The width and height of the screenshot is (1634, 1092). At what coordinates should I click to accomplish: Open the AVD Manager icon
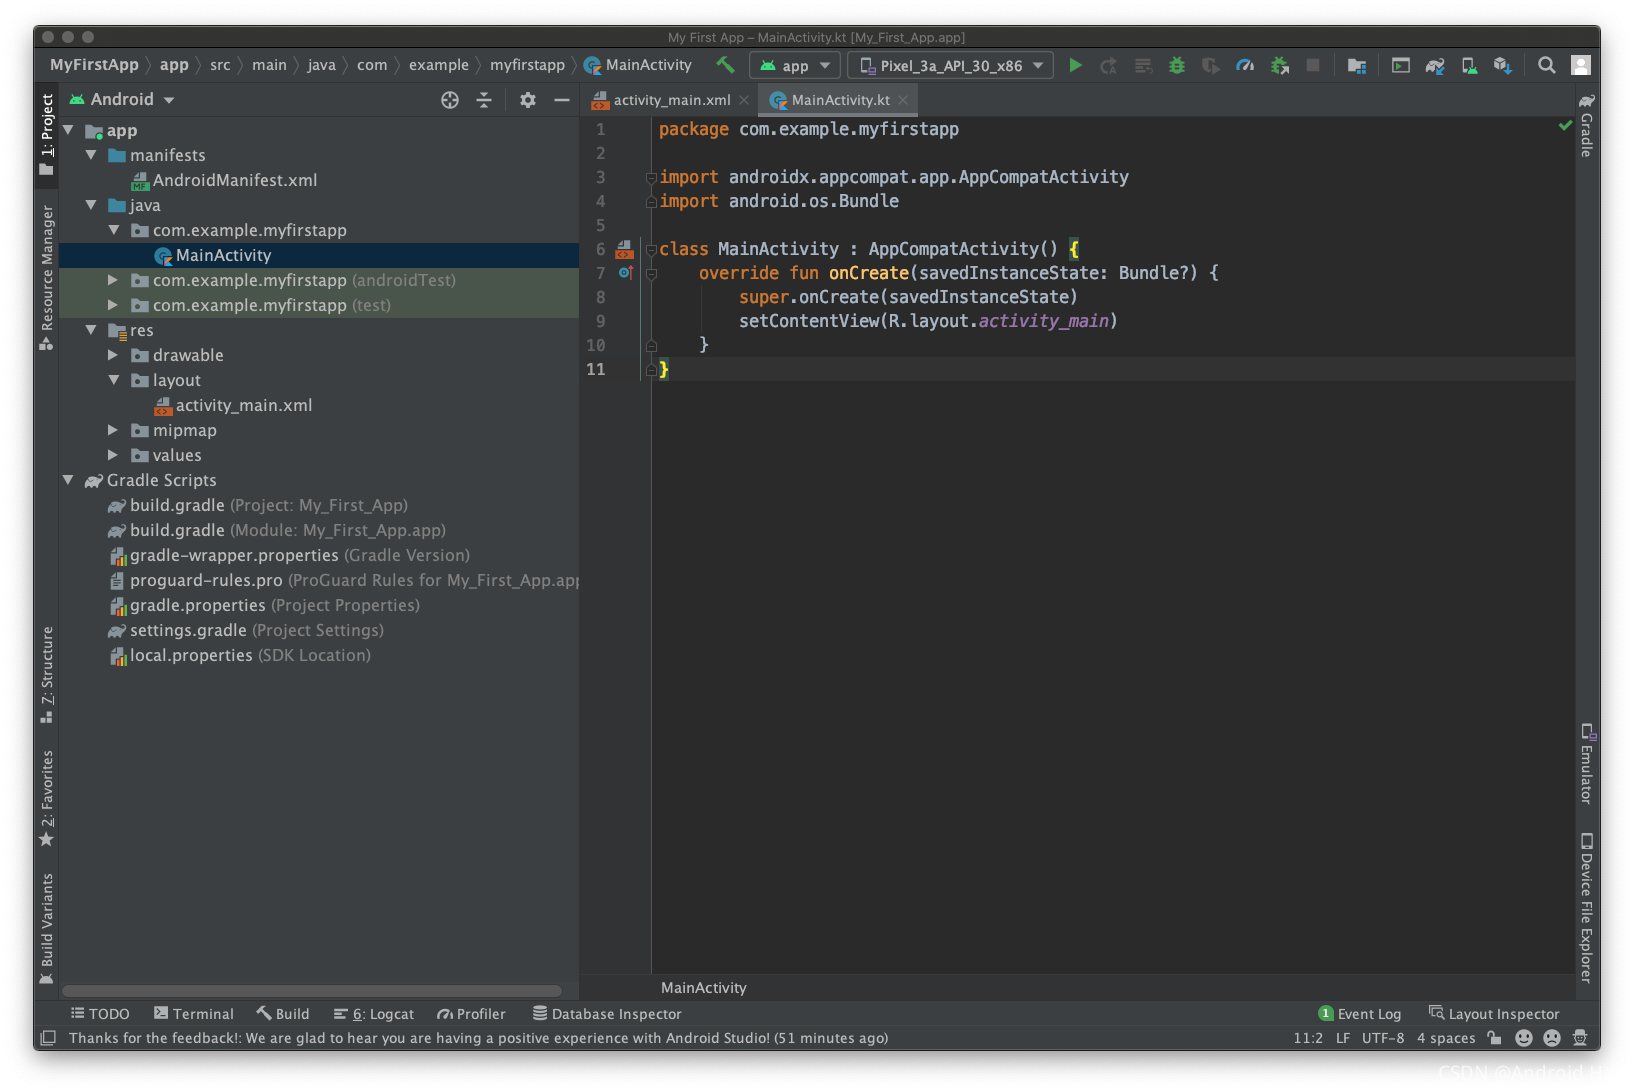[1469, 65]
